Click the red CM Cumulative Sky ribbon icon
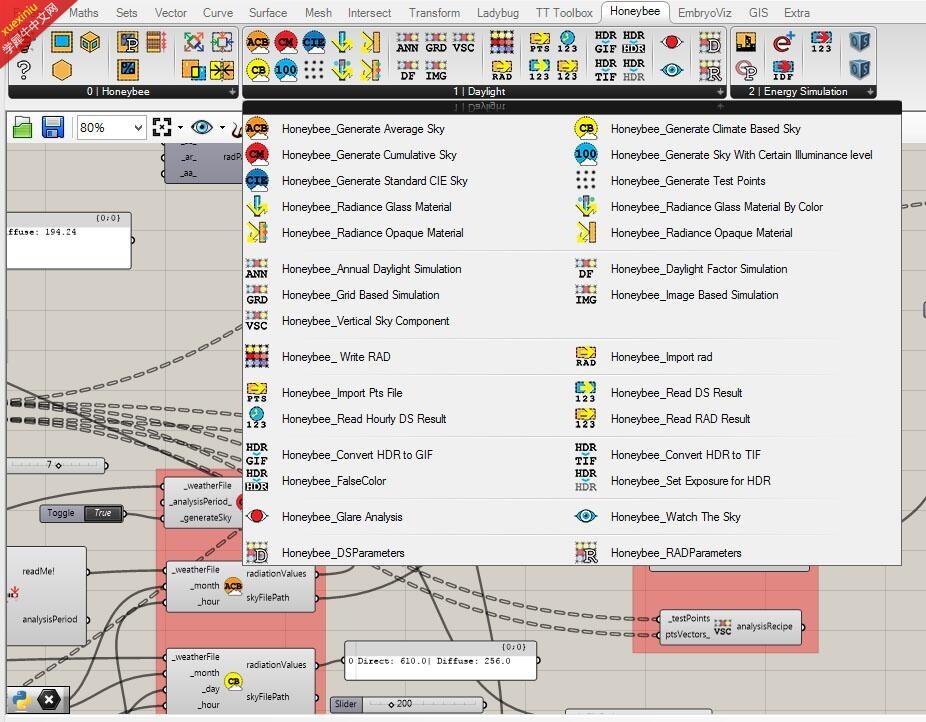The image size is (926, 722). 286,42
